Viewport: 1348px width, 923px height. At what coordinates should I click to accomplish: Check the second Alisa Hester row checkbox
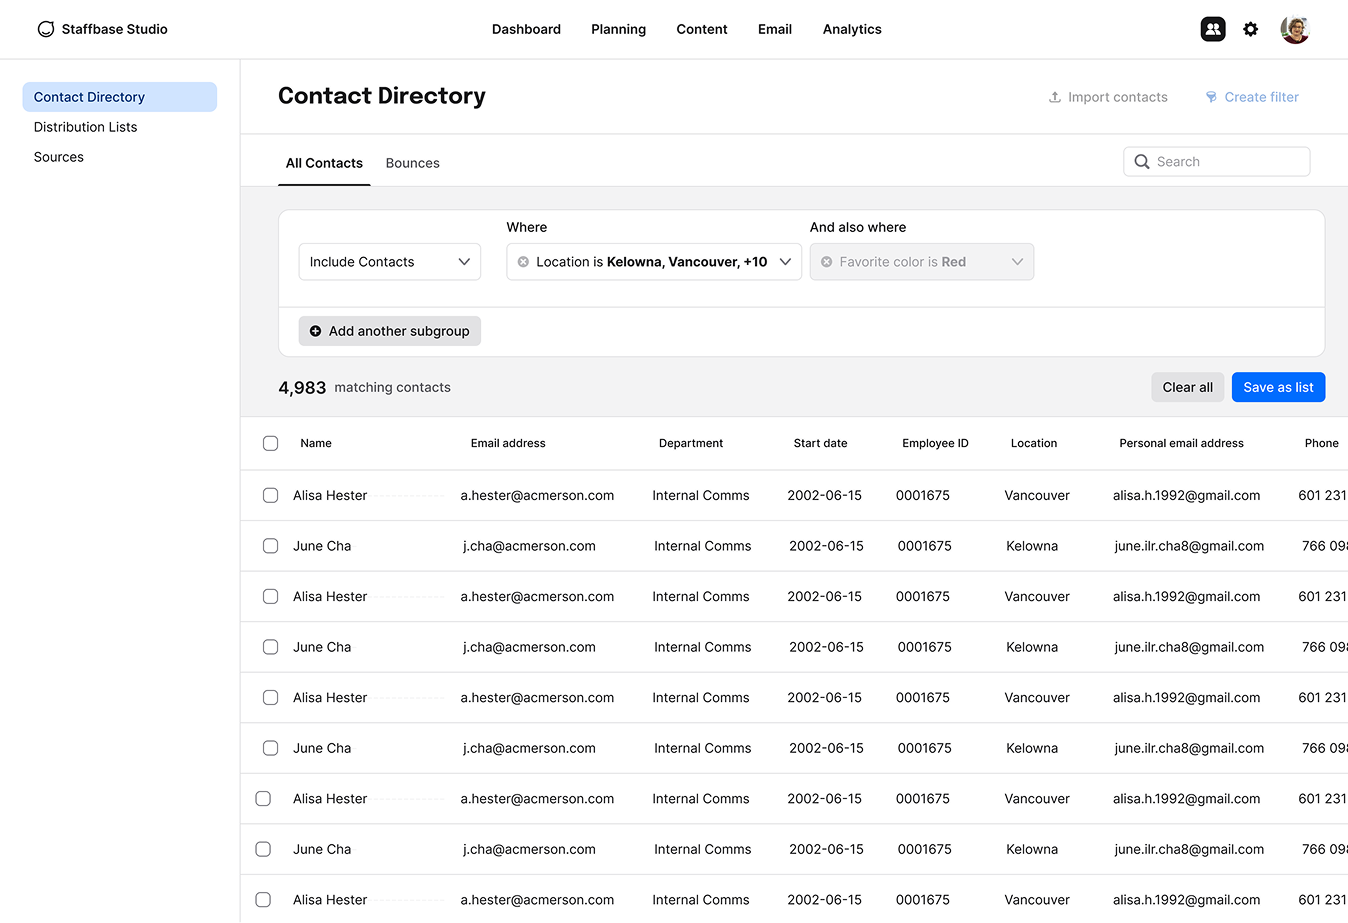tap(270, 596)
